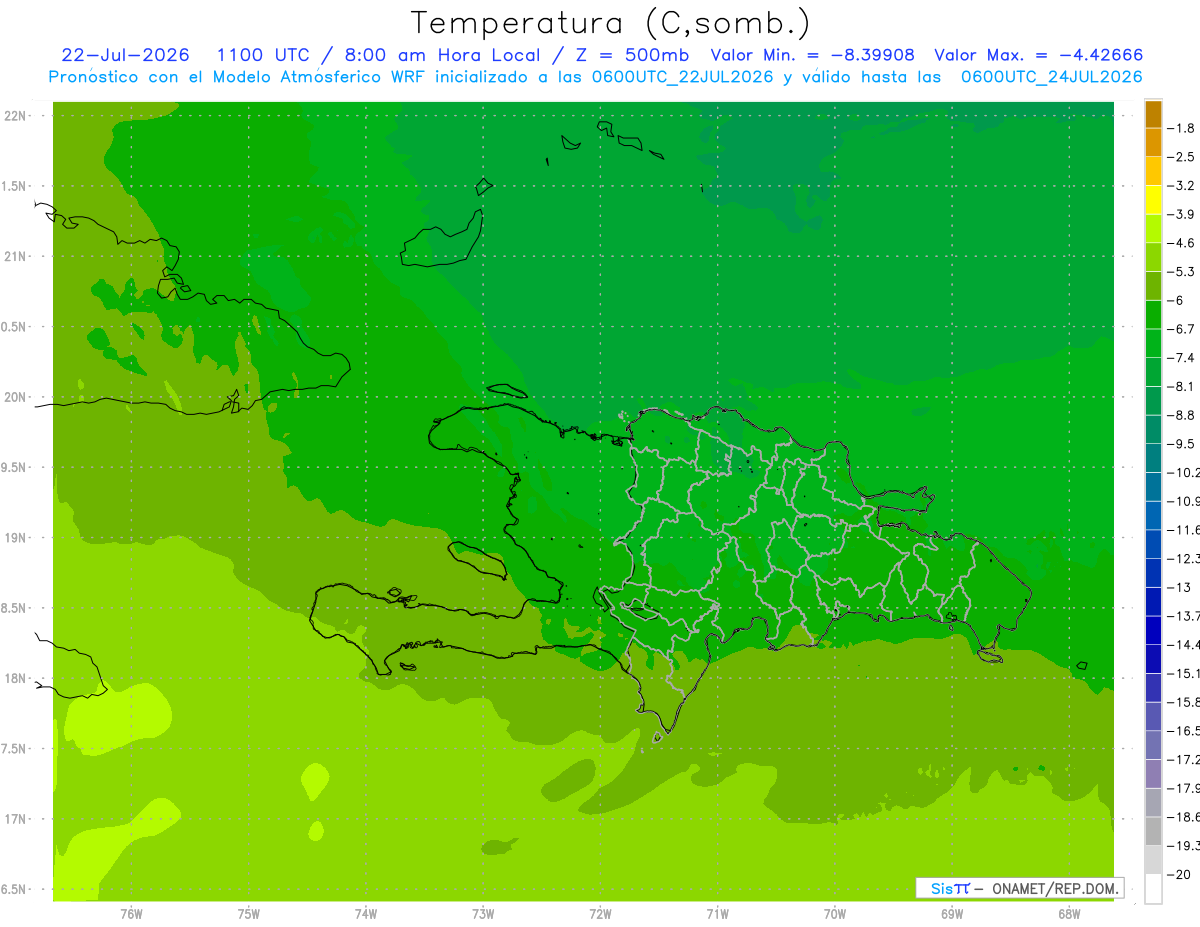This screenshot has width=1200, height=927.
Task: Click the '76W' longitude axis label
Action: click(131, 914)
